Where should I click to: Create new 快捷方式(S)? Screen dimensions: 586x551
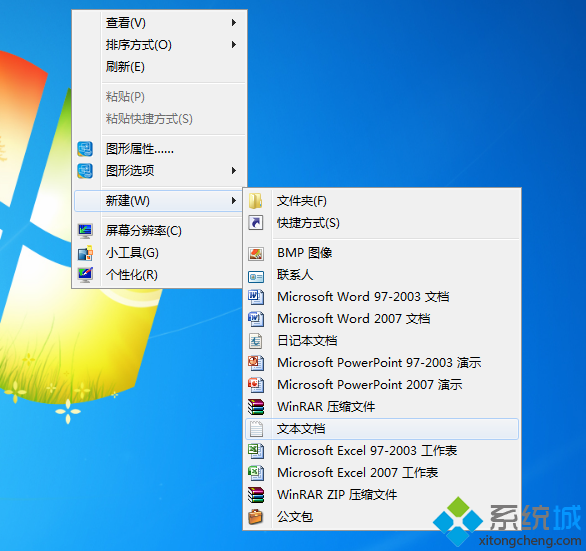(382, 223)
